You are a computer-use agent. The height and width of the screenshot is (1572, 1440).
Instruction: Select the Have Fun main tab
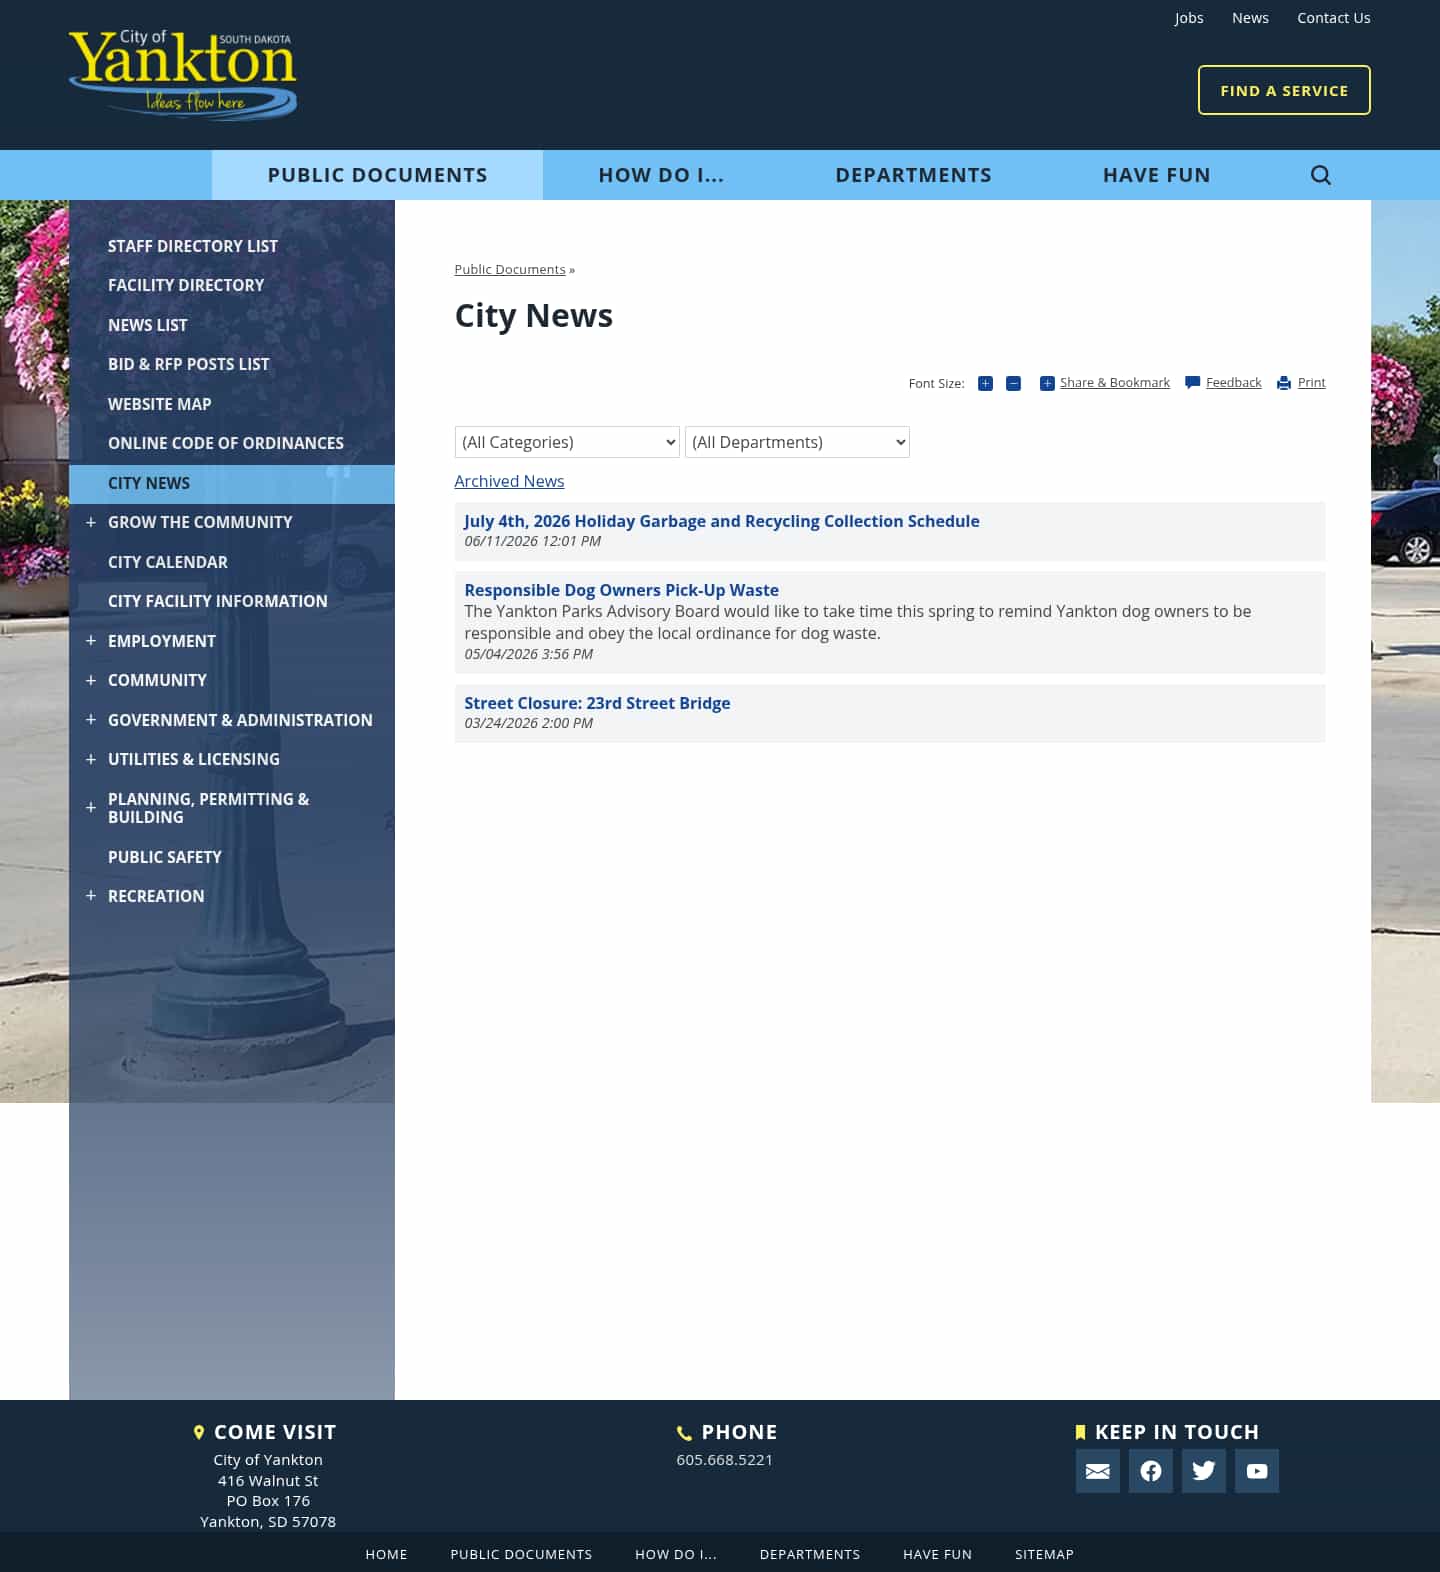tap(1156, 175)
